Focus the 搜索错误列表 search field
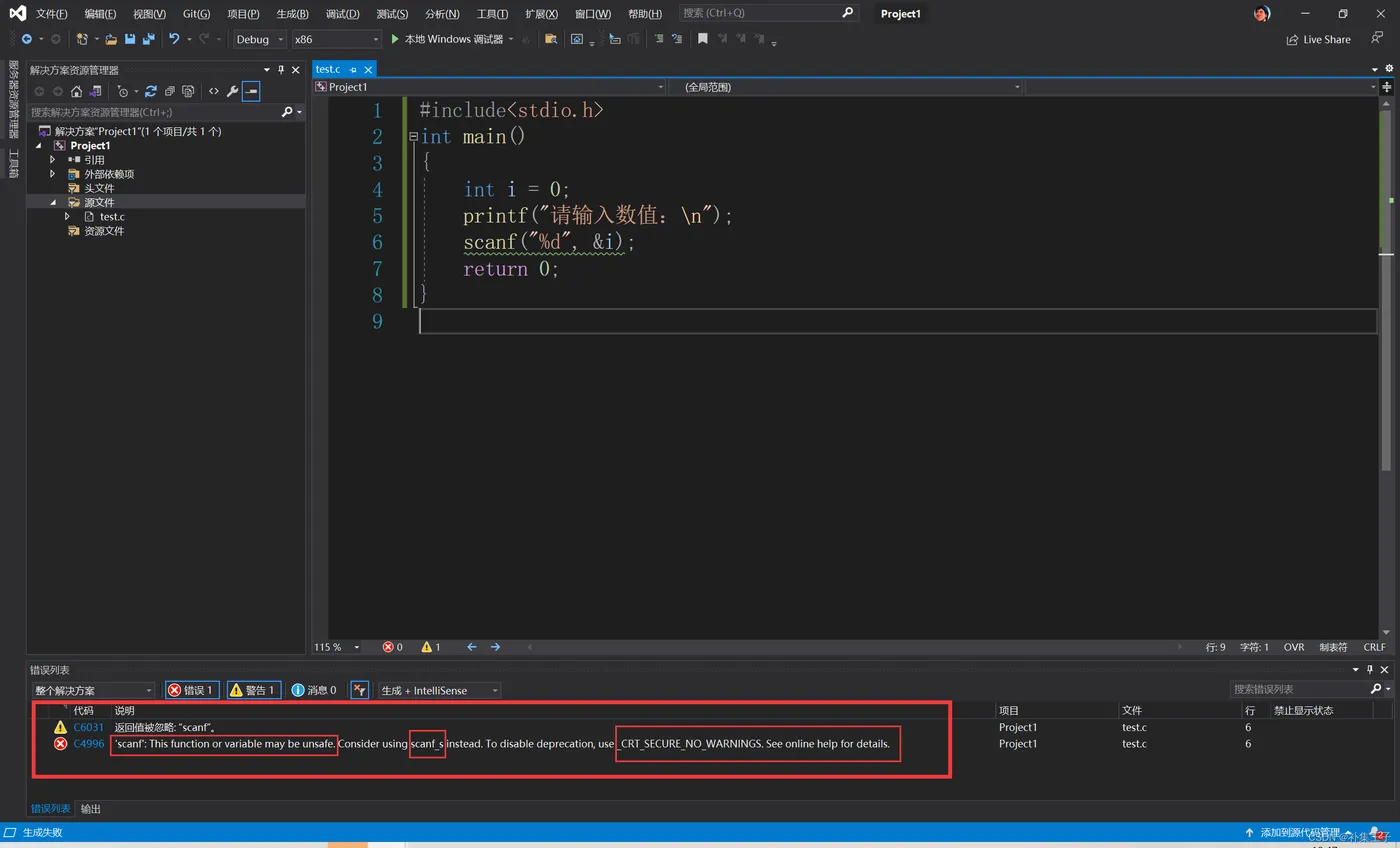 1299,689
